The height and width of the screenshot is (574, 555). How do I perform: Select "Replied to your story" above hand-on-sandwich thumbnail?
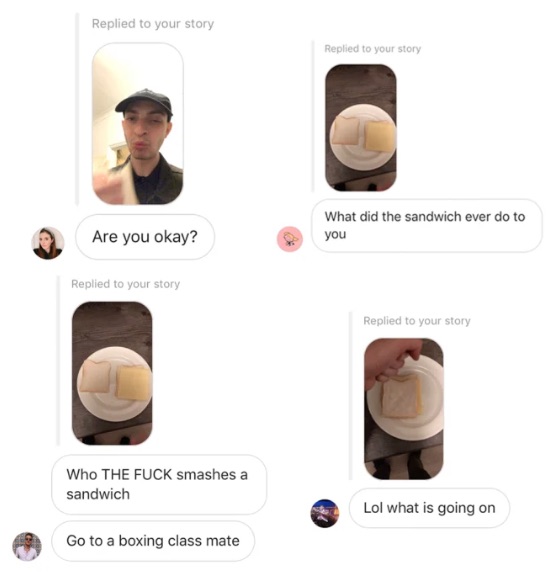click(x=417, y=321)
